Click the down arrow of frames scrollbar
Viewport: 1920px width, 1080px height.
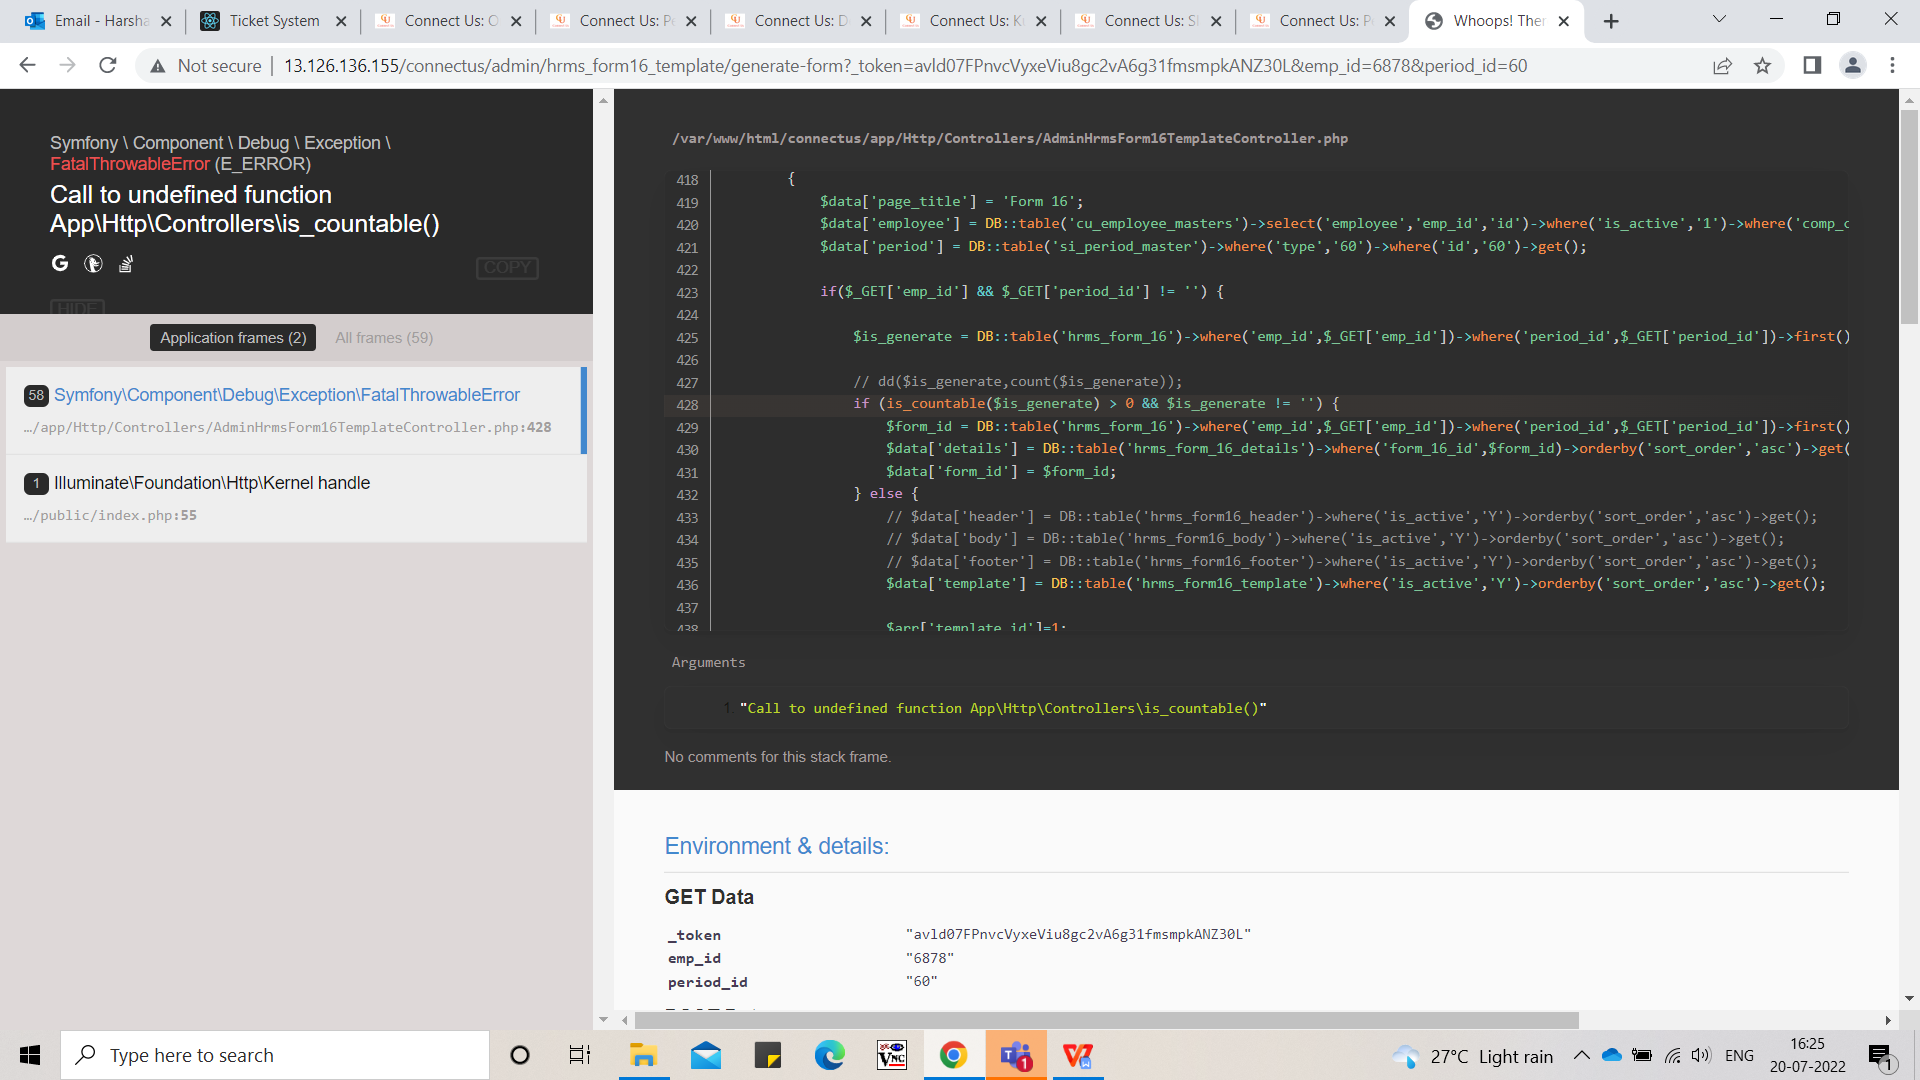(x=603, y=1020)
